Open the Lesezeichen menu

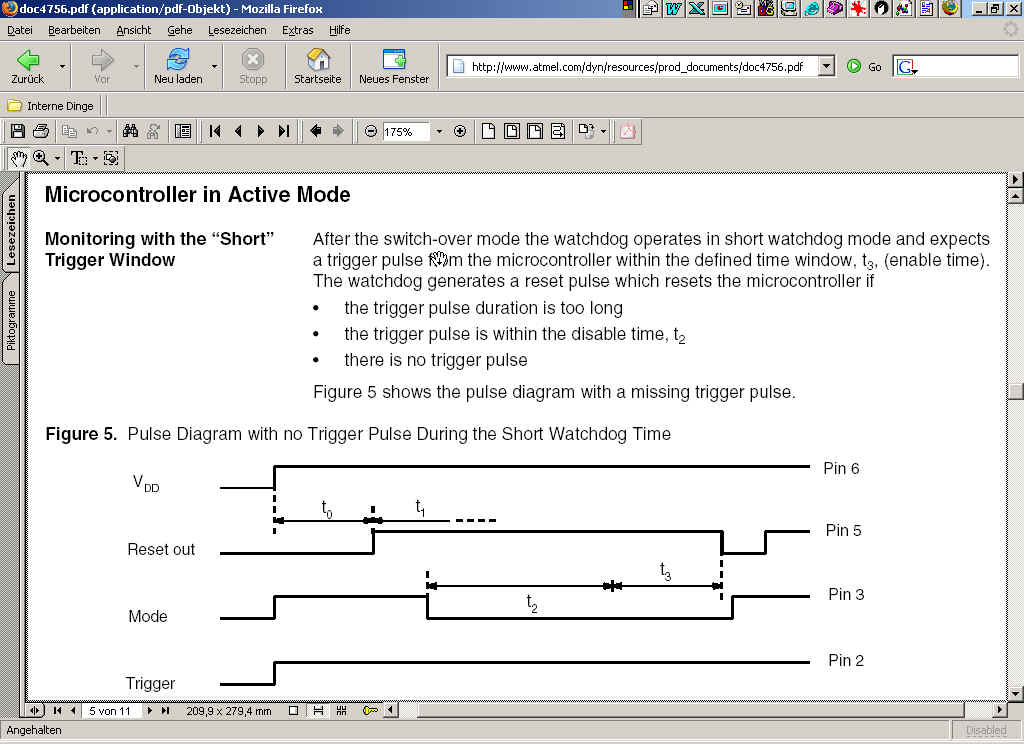click(x=237, y=30)
